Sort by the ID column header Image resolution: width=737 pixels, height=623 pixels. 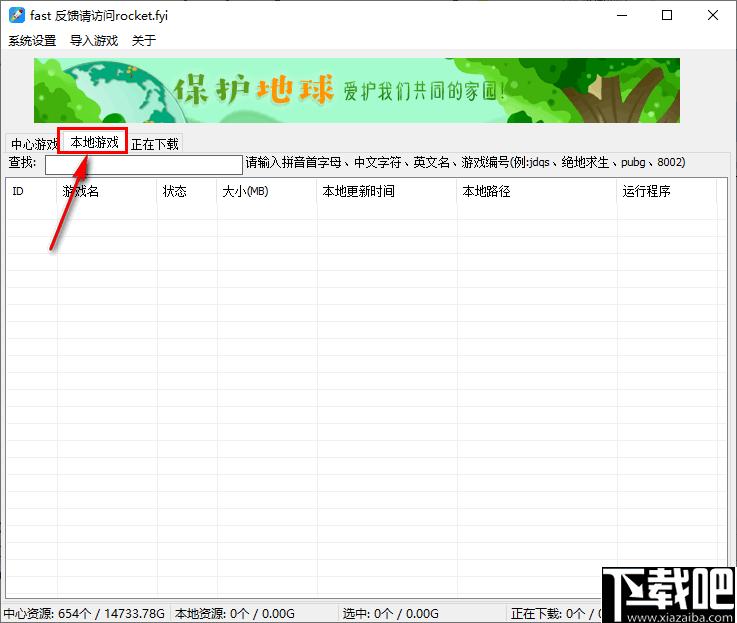[31, 191]
